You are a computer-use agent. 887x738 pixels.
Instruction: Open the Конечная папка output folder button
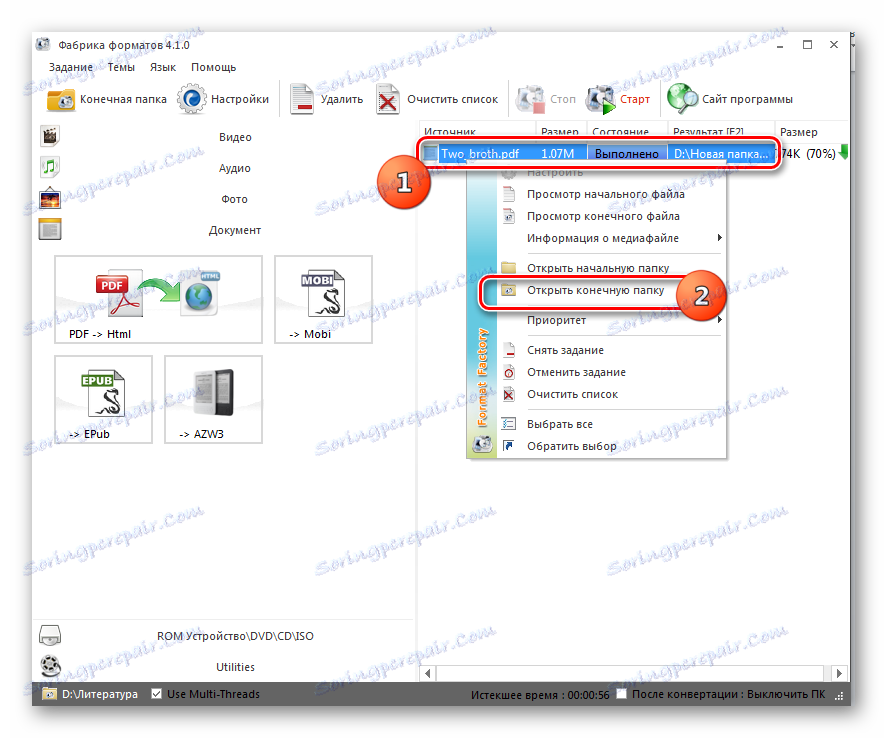(106, 100)
